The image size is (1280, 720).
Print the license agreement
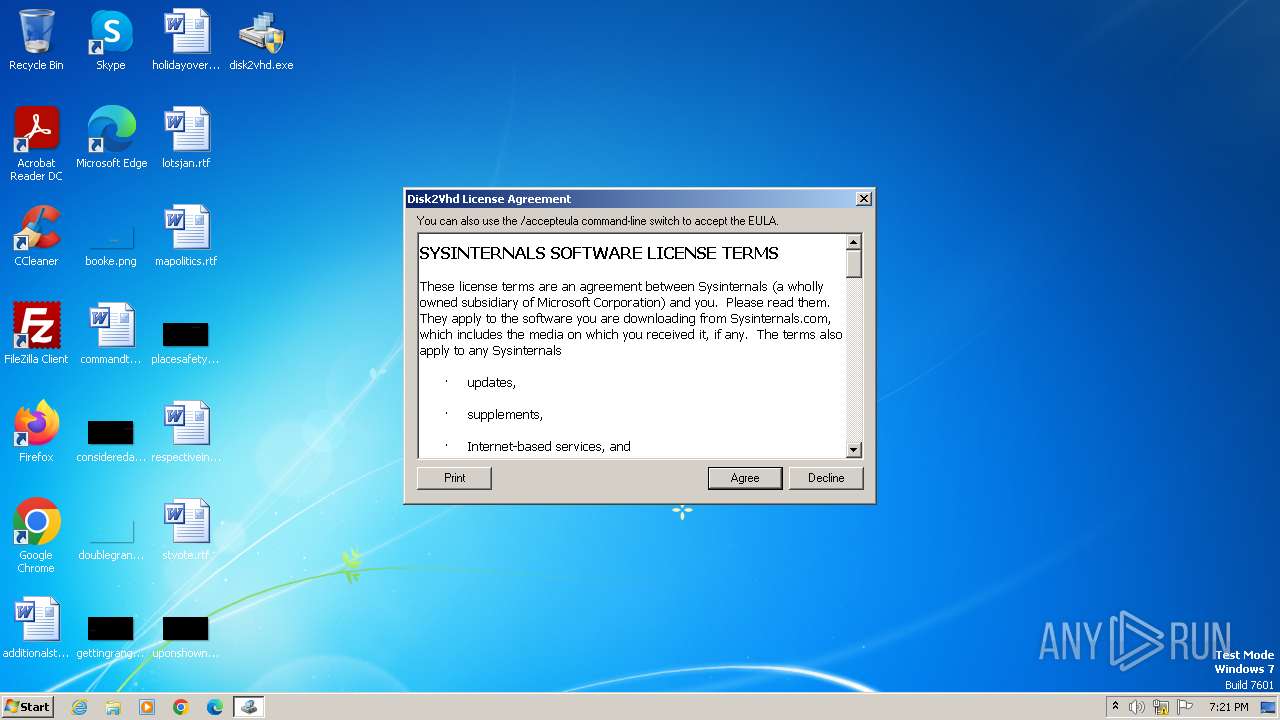(454, 478)
